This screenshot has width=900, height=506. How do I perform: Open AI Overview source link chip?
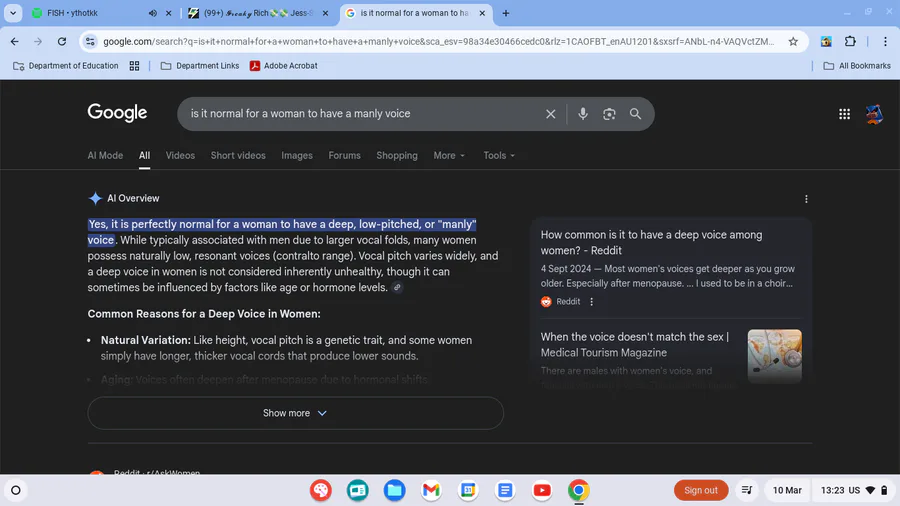(397, 287)
